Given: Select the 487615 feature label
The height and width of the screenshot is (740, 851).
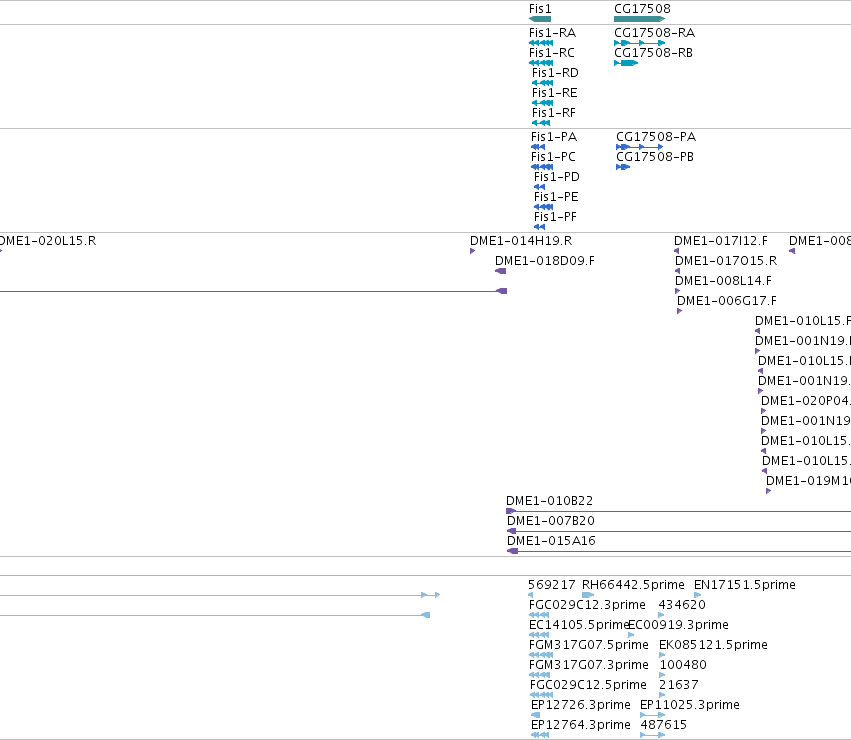Looking at the screenshot, I should point(664,725).
